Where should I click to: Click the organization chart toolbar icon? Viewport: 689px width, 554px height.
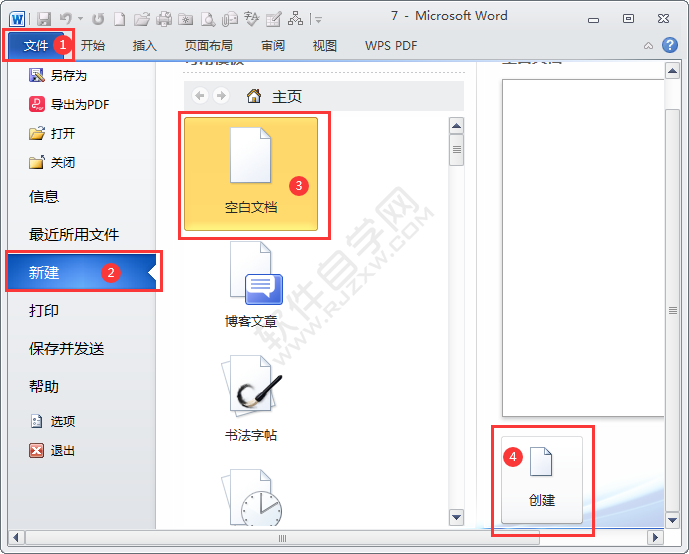click(x=295, y=19)
